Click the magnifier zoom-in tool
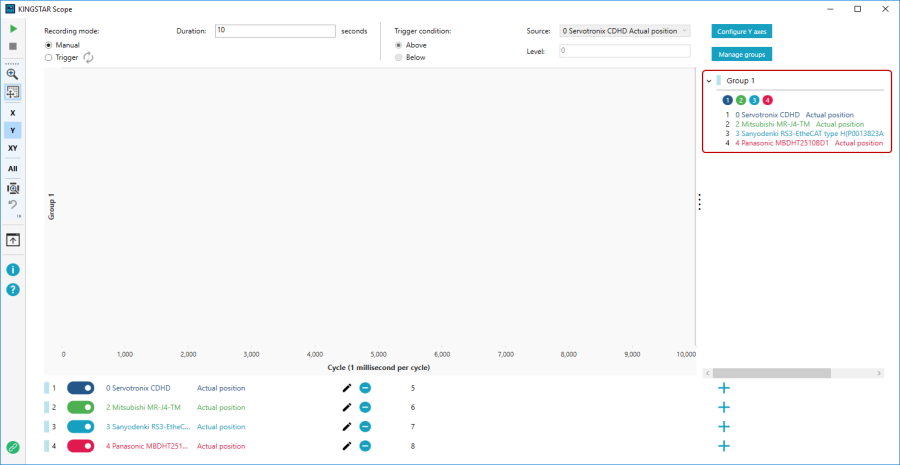This screenshot has height=465, width=900. (x=12, y=74)
